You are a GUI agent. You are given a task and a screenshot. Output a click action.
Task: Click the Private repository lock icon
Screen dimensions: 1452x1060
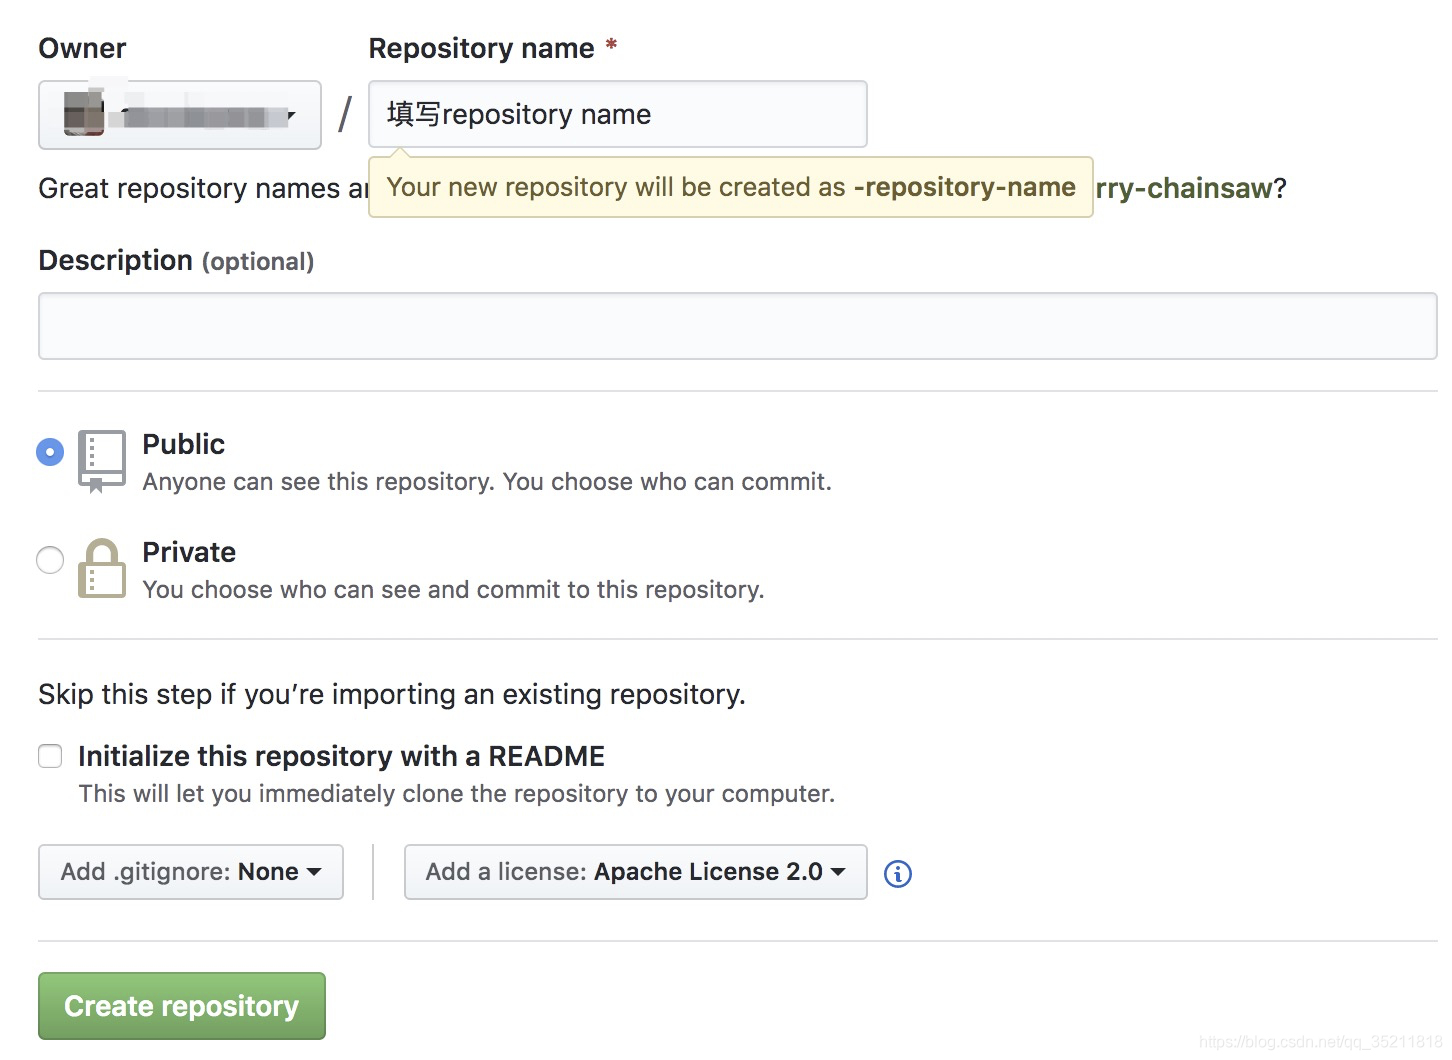[102, 568]
